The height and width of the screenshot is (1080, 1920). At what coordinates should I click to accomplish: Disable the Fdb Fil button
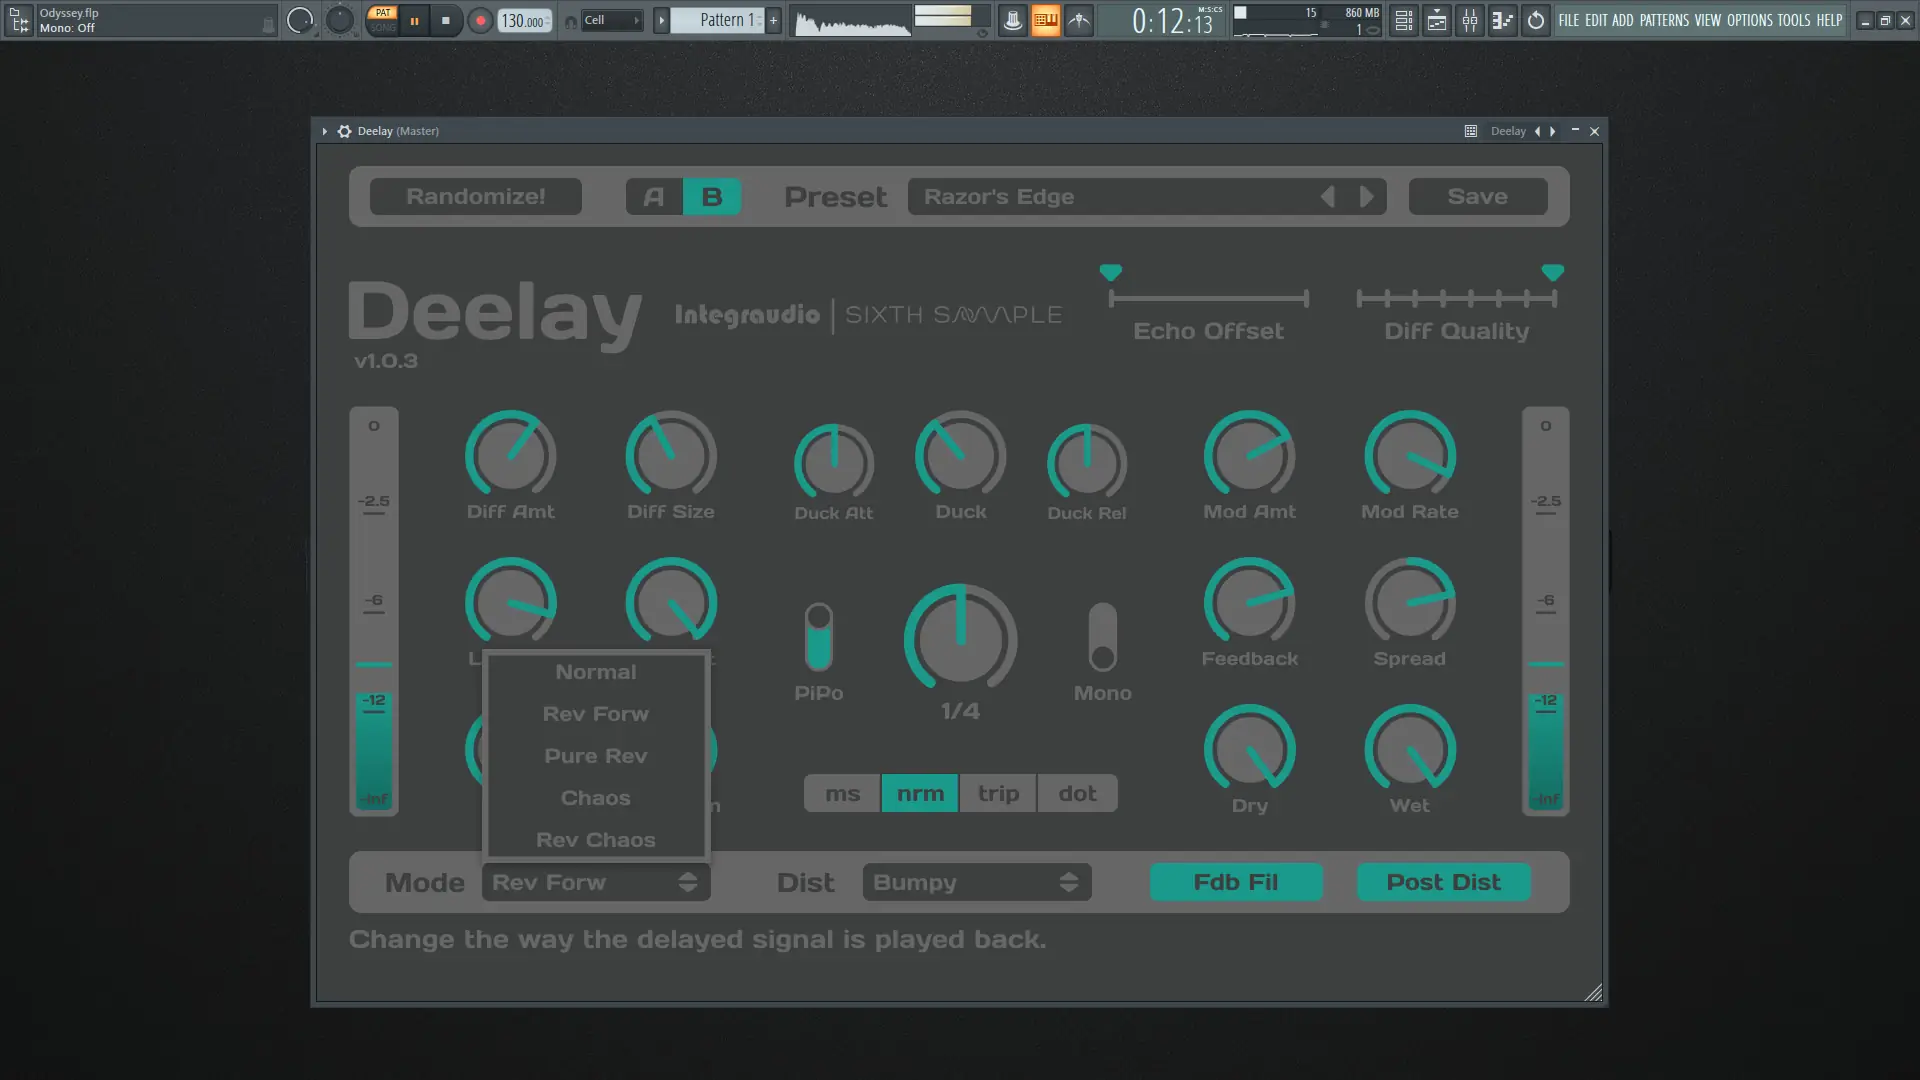pos(1235,882)
